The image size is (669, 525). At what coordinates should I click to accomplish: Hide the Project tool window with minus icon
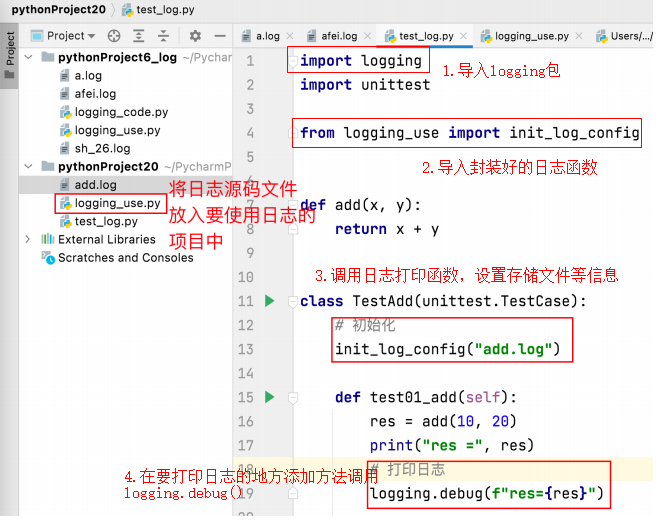(x=219, y=36)
